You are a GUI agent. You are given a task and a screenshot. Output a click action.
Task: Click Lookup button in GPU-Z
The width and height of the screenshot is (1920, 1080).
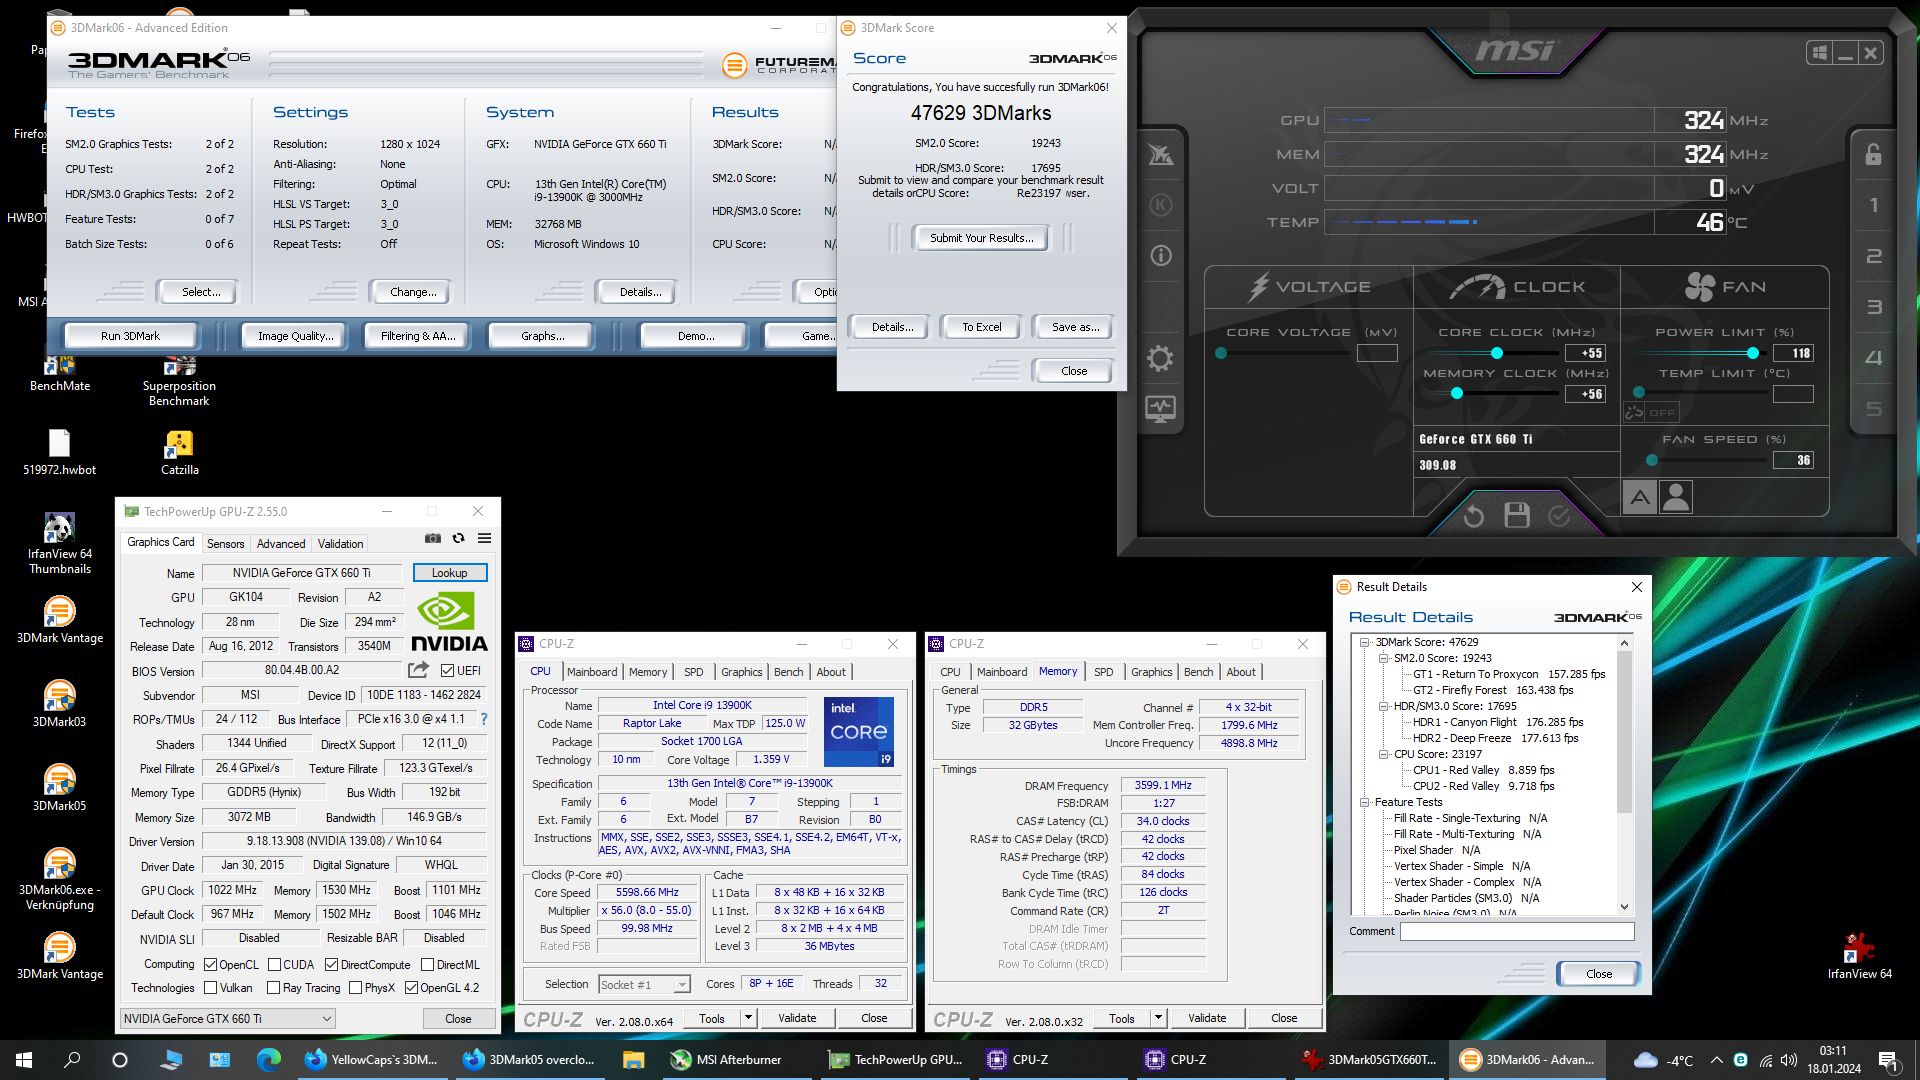(x=449, y=573)
